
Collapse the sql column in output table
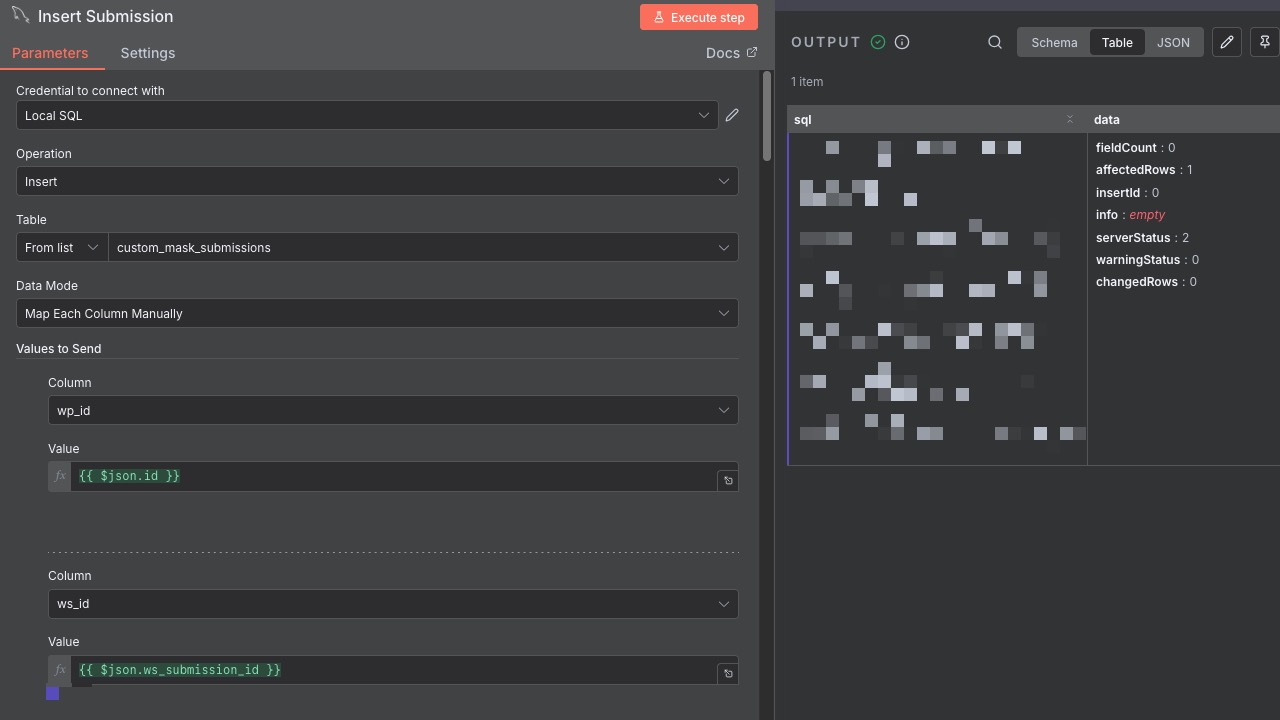pyautogui.click(x=1069, y=120)
